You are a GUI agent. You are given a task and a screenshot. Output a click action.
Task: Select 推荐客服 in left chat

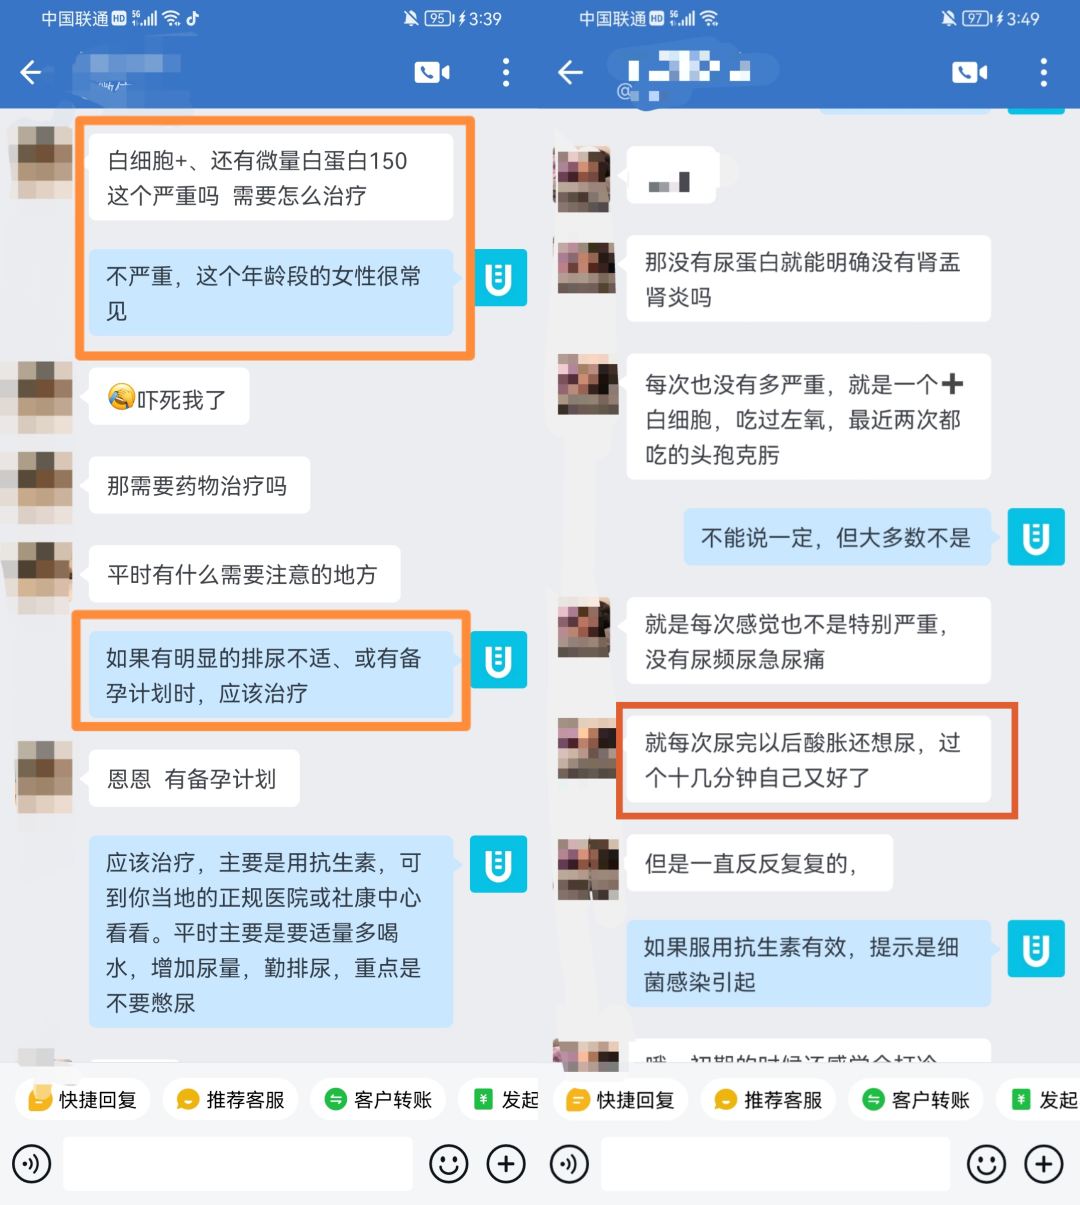(x=230, y=1100)
